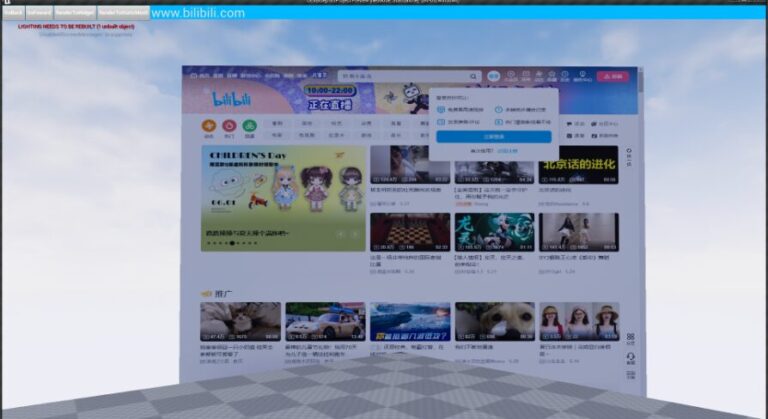Open the chess board video thumbnail
This screenshot has height=419, width=768.
410,232
